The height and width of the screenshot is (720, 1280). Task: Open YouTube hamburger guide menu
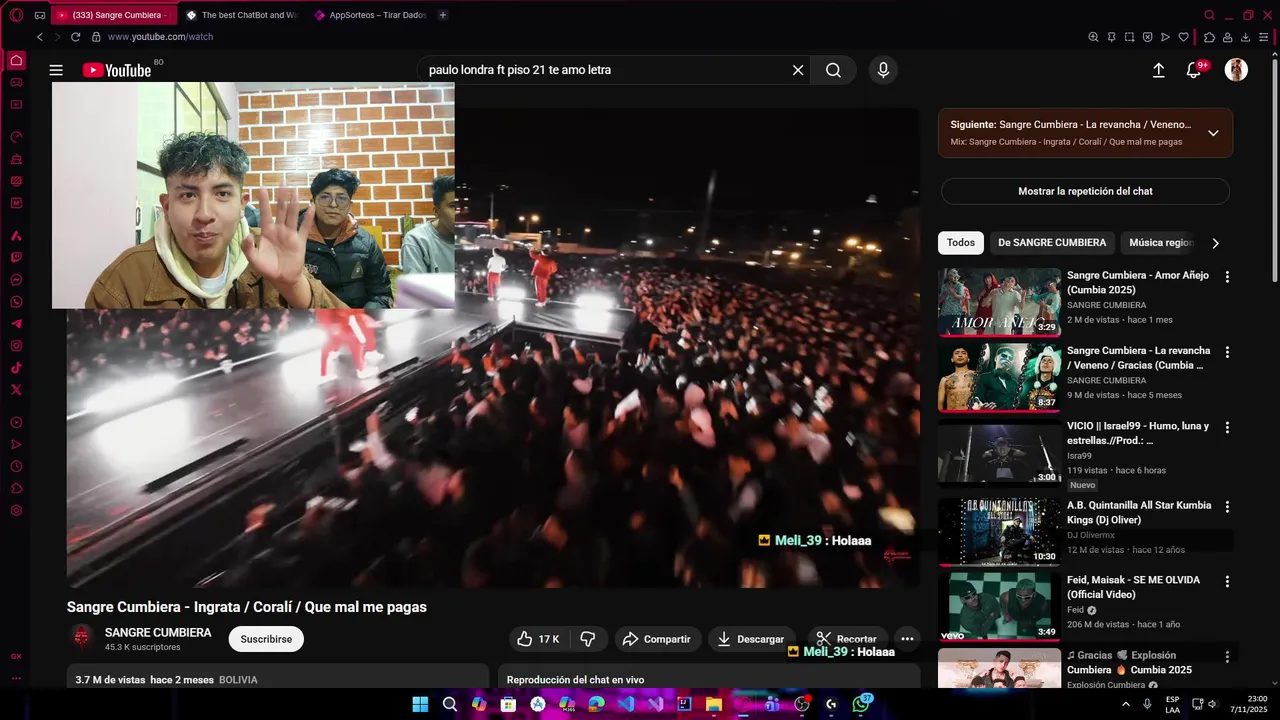tap(56, 70)
